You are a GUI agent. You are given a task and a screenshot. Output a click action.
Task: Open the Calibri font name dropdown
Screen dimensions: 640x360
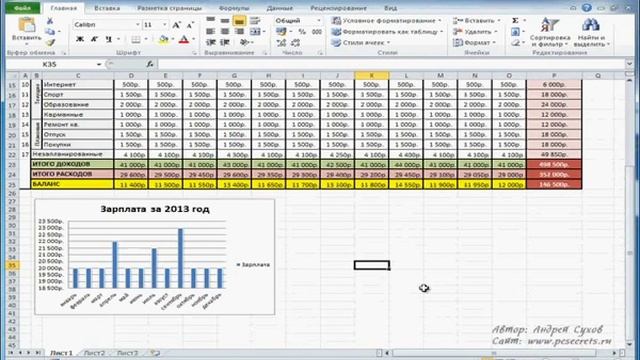pos(138,25)
